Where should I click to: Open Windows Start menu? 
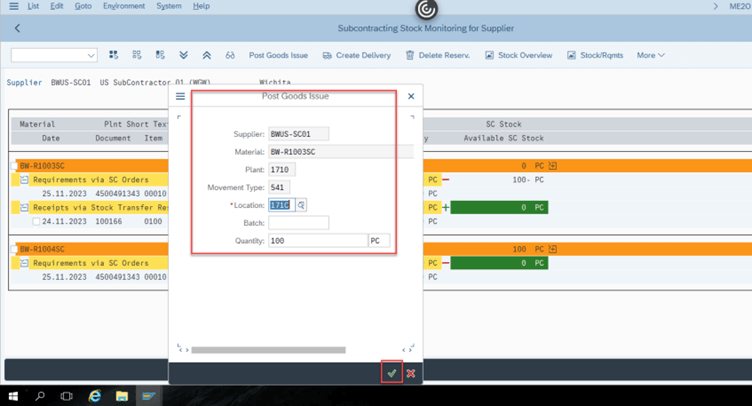coord(13,396)
